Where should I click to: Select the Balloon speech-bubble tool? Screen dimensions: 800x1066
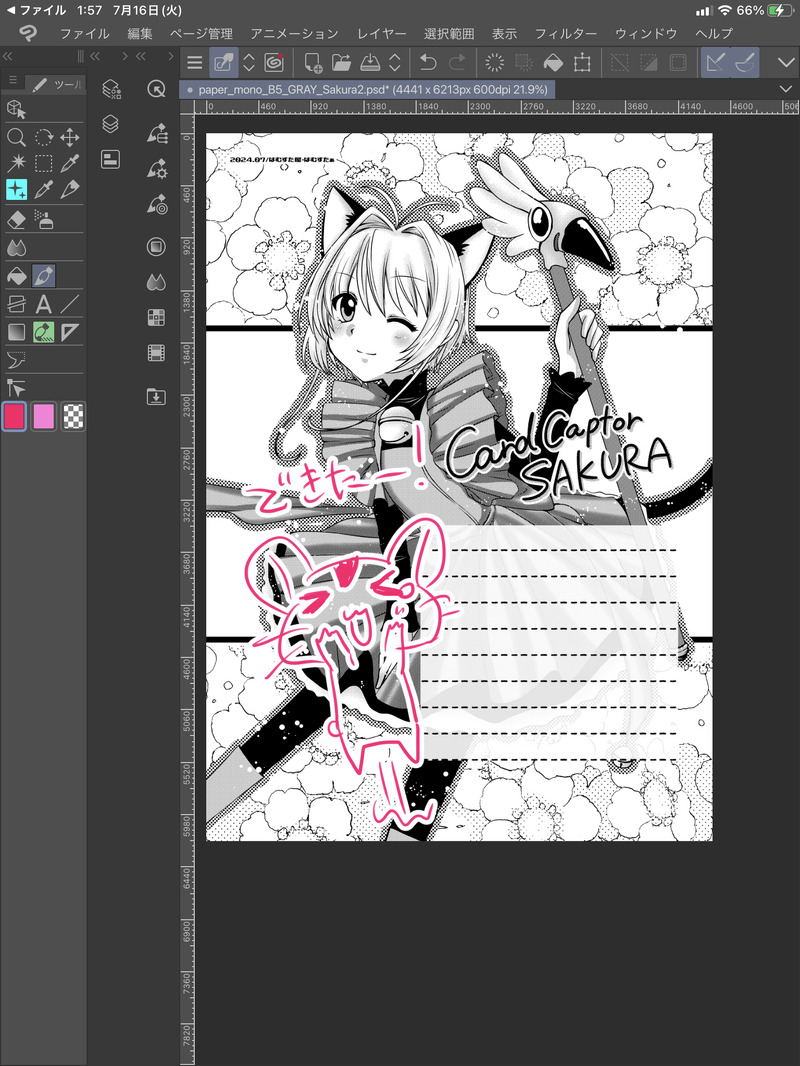16,360
